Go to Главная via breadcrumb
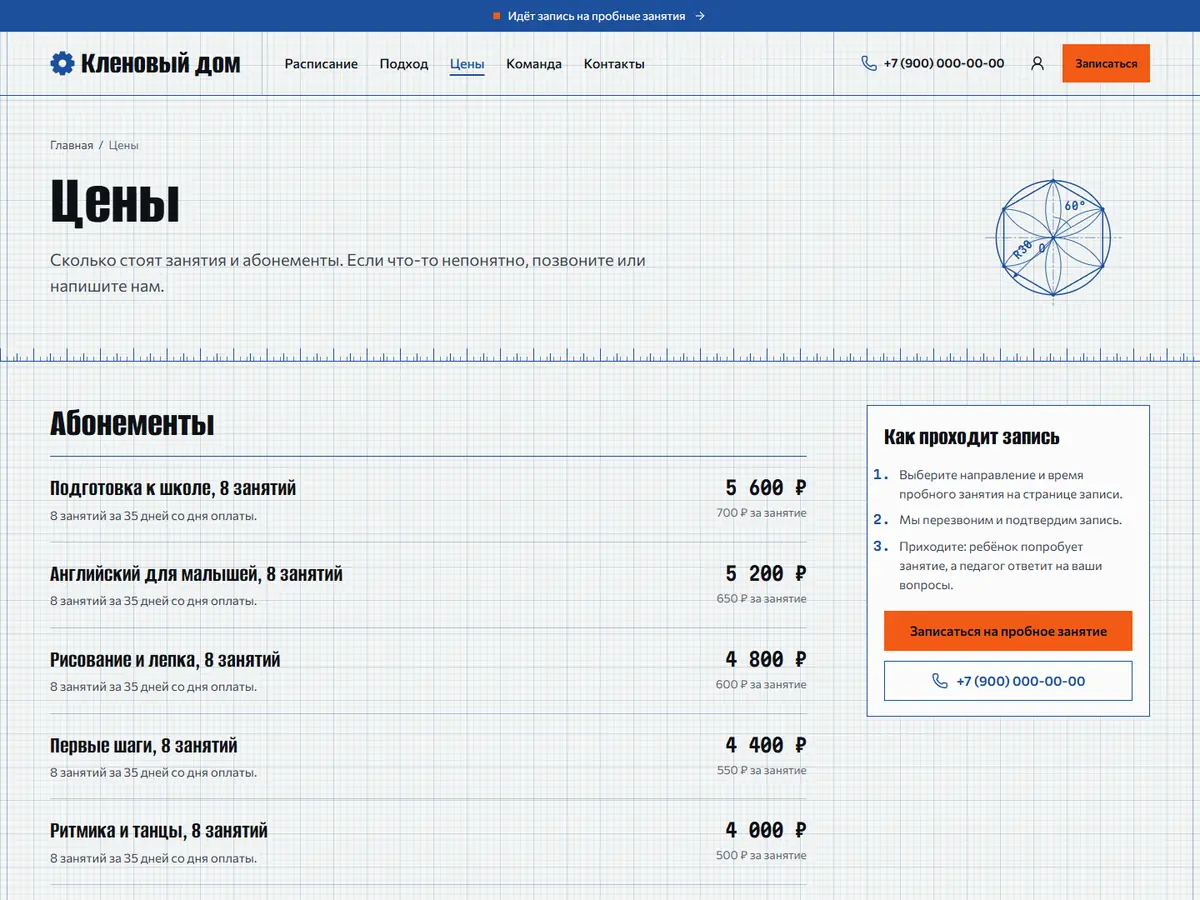Screen dimensions: 1200x900 [71, 145]
